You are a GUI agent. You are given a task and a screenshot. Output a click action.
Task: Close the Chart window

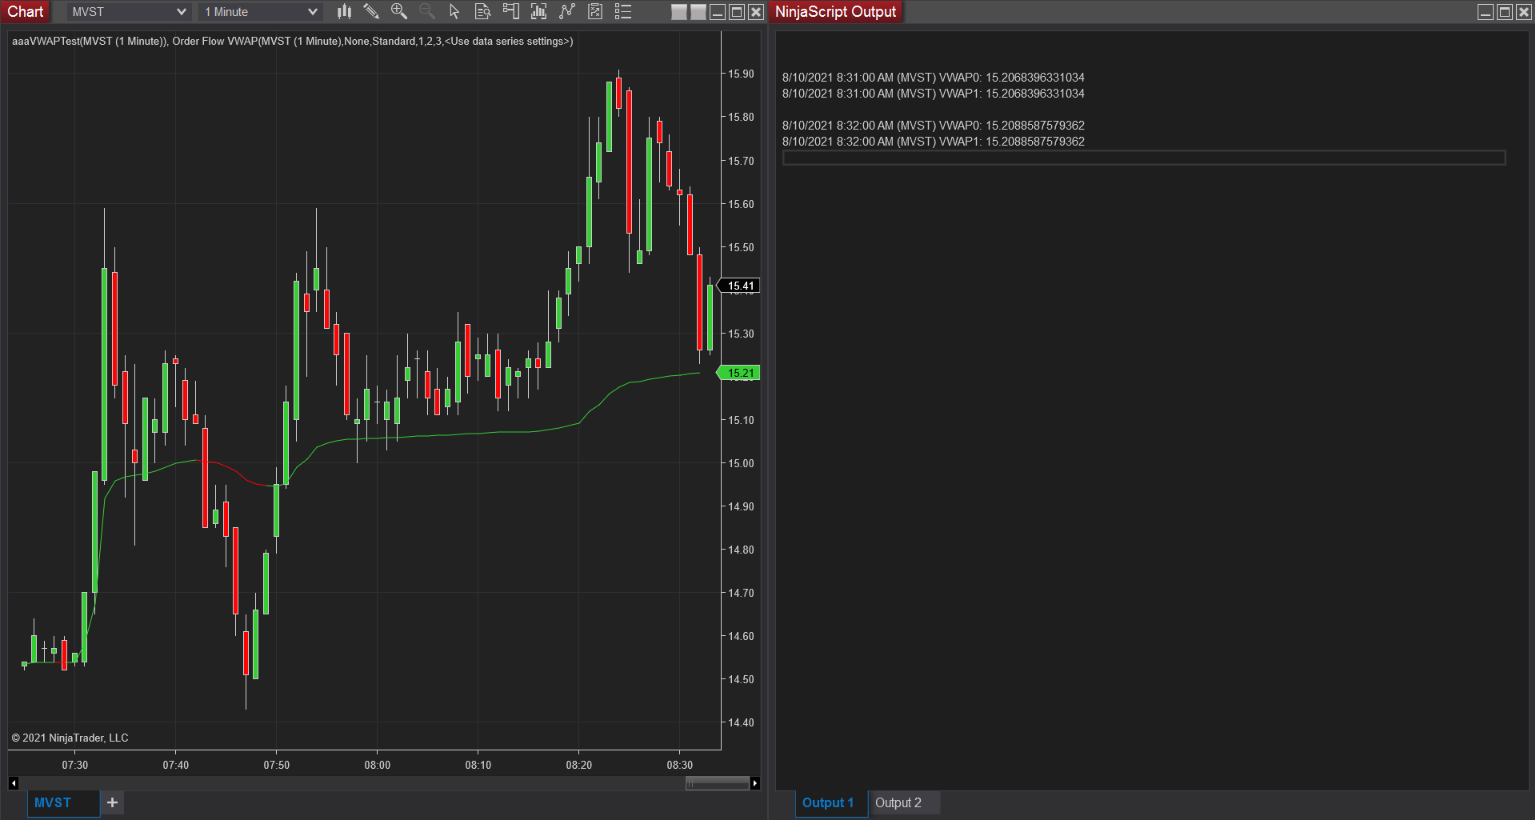point(756,12)
